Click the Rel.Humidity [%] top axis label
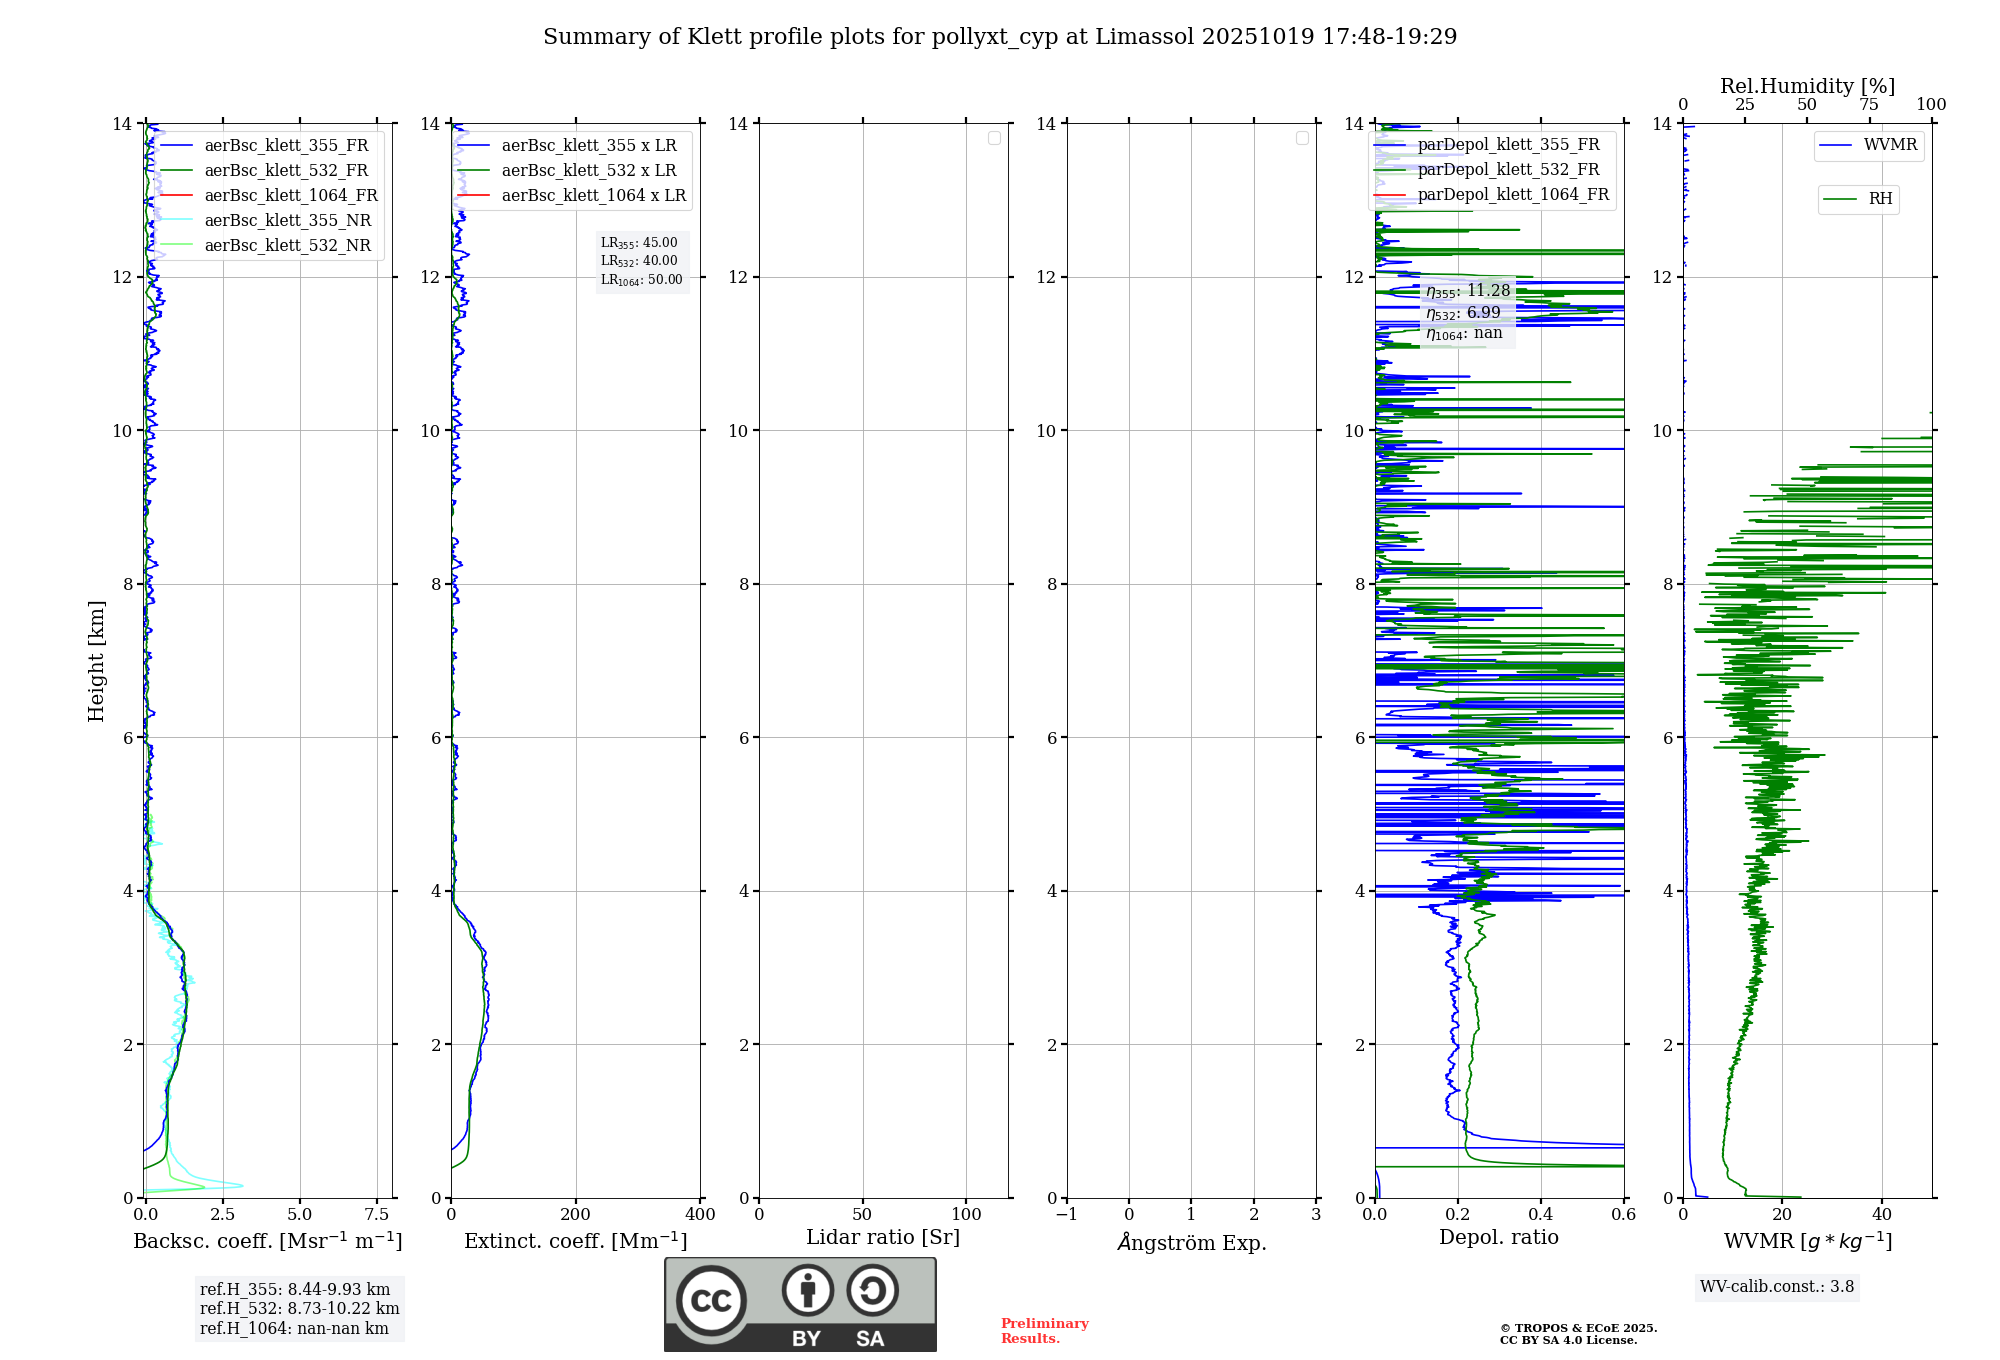Screen dimensions: 2000x1360 (1807, 86)
